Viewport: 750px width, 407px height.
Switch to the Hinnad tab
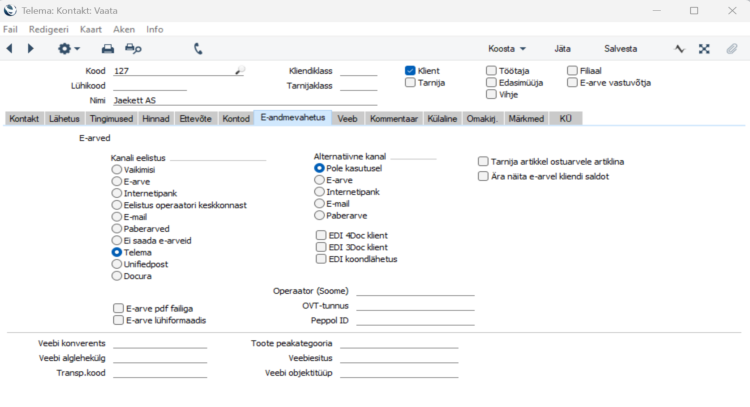156,119
